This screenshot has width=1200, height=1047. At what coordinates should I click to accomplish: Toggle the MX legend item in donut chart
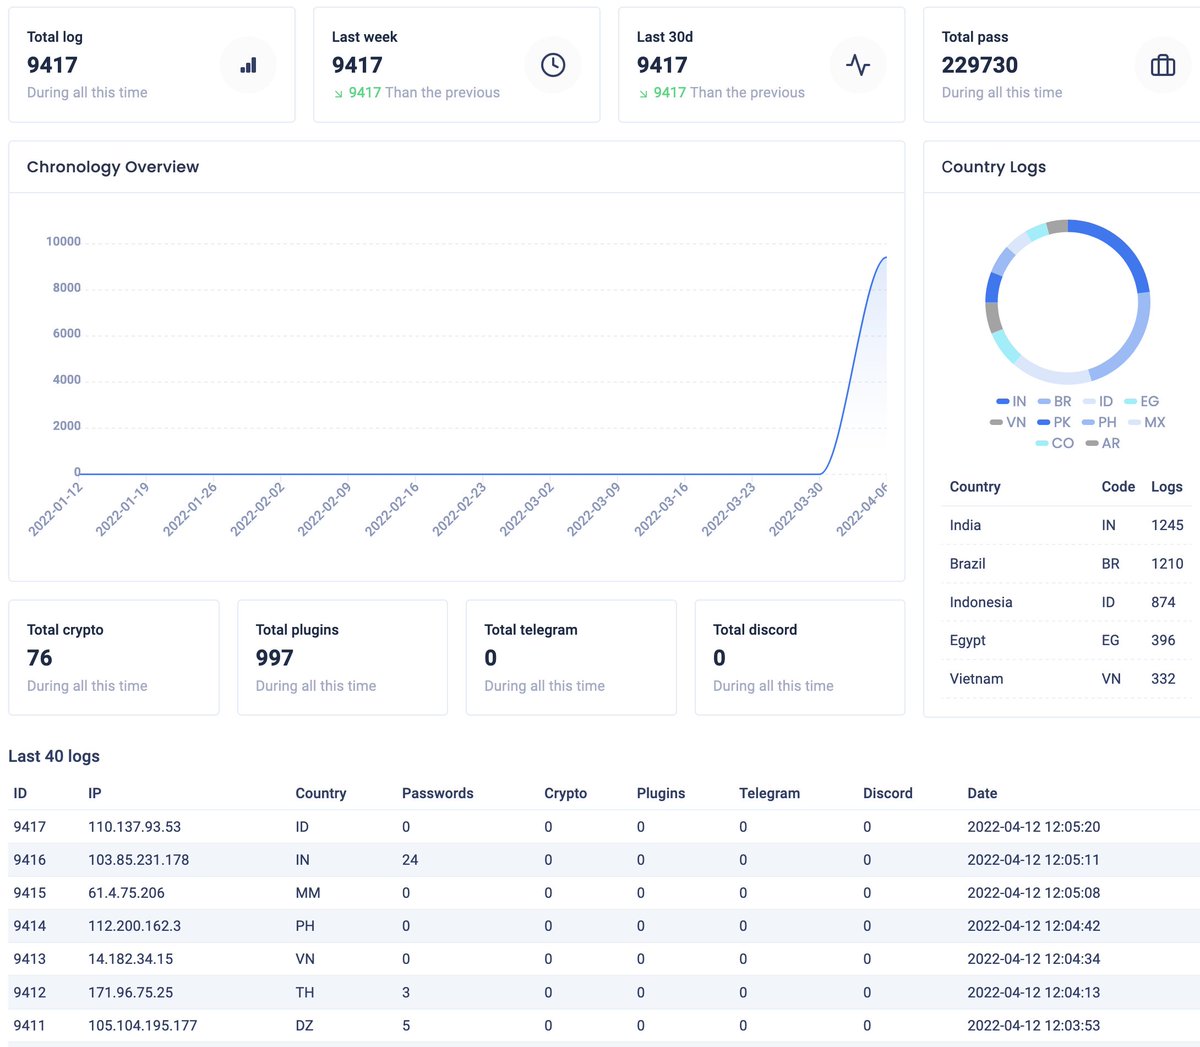pos(1146,422)
